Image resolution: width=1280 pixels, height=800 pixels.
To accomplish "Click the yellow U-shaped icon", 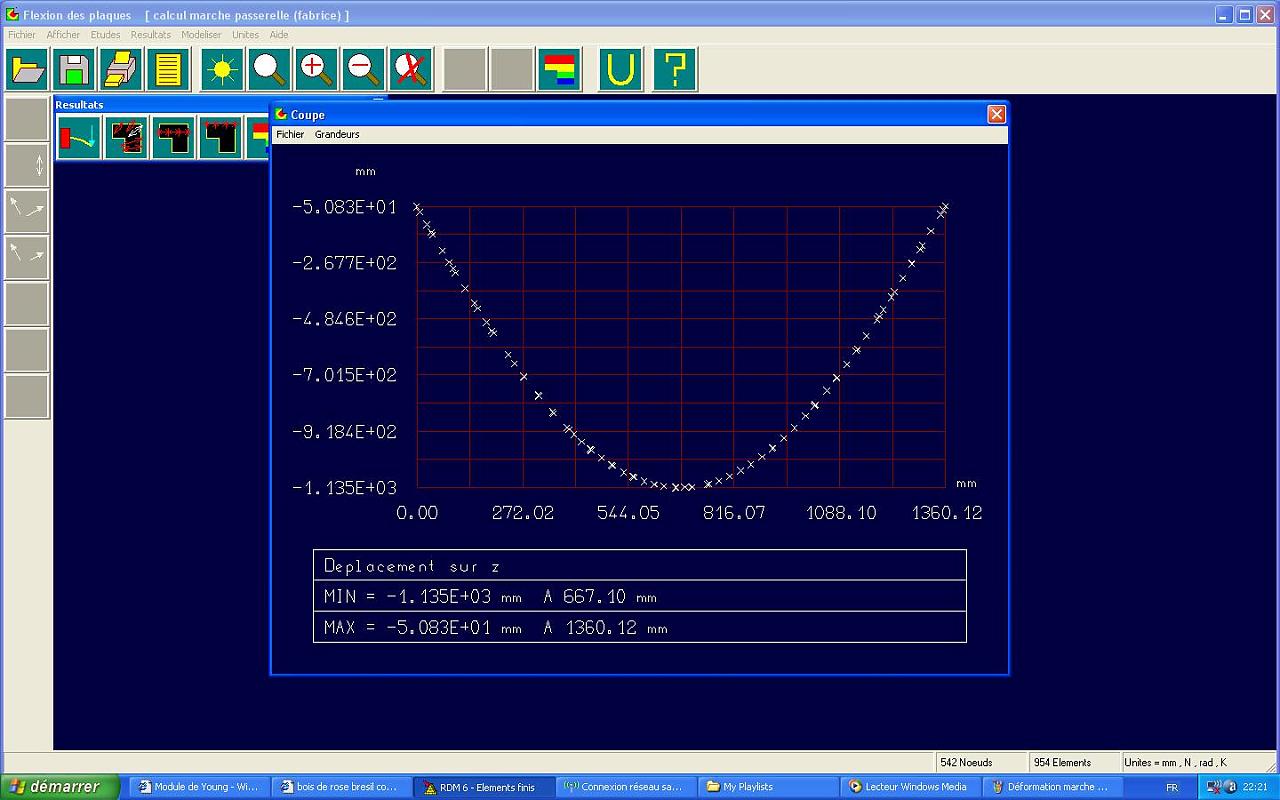I will pos(621,70).
